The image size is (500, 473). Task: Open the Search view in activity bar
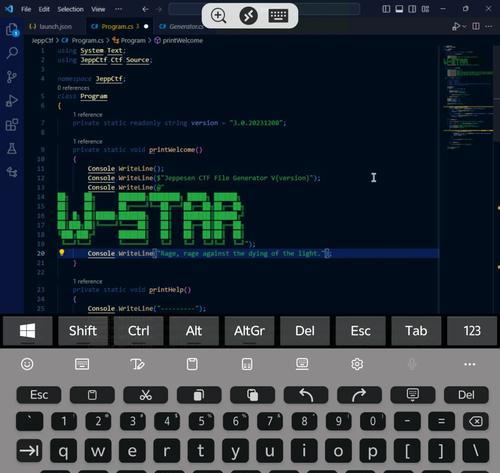tap(12, 53)
